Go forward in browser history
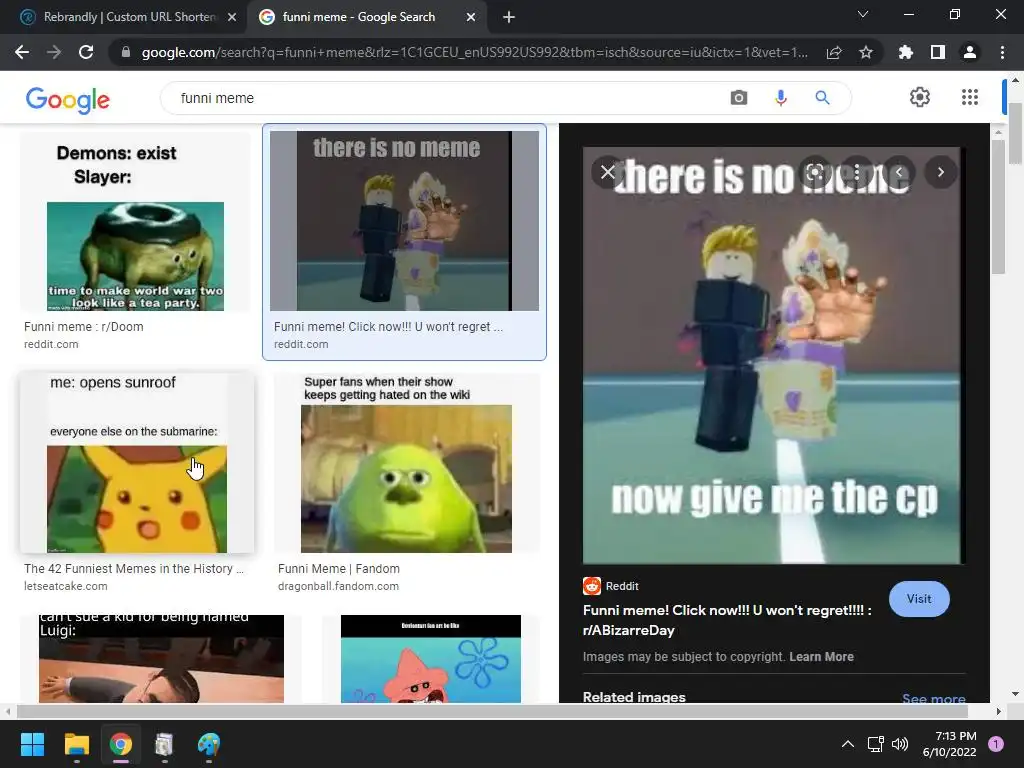 click(54, 52)
